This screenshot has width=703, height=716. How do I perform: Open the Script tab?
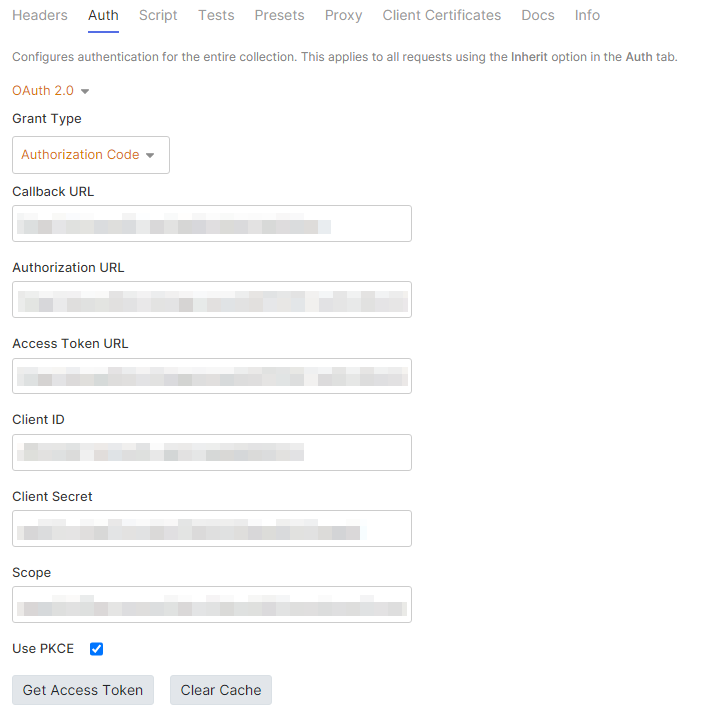point(158,15)
